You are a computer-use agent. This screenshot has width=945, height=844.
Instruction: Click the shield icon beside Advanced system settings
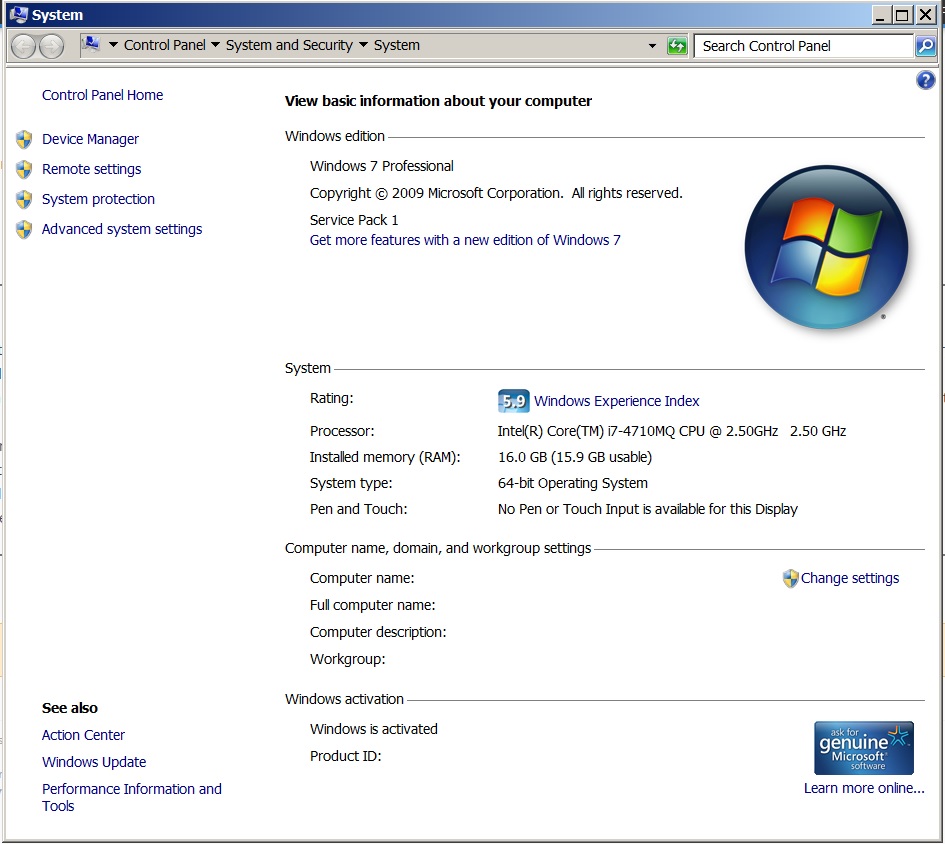[24, 230]
